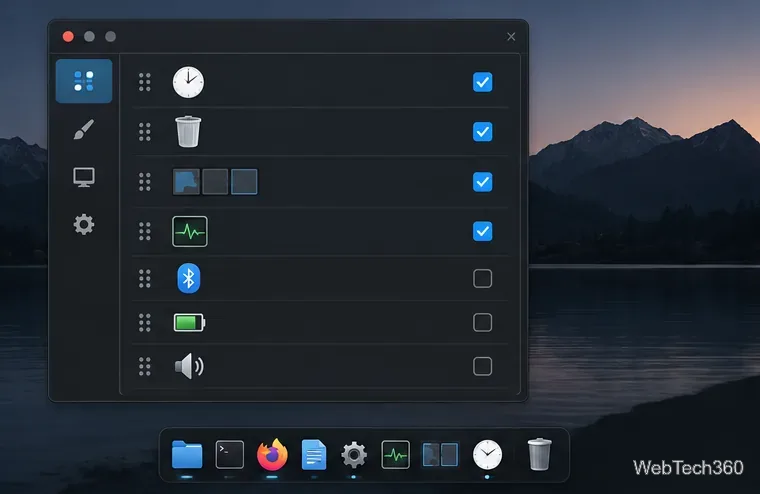Image resolution: width=760 pixels, height=494 pixels.
Task: Click the clock plugin icon in list
Action: 189,82
